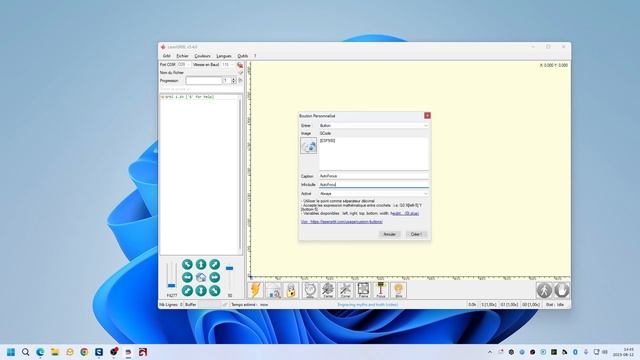The width and height of the screenshot is (640, 360).
Task: Open File Explorer from the taskbar
Action: [55, 352]
